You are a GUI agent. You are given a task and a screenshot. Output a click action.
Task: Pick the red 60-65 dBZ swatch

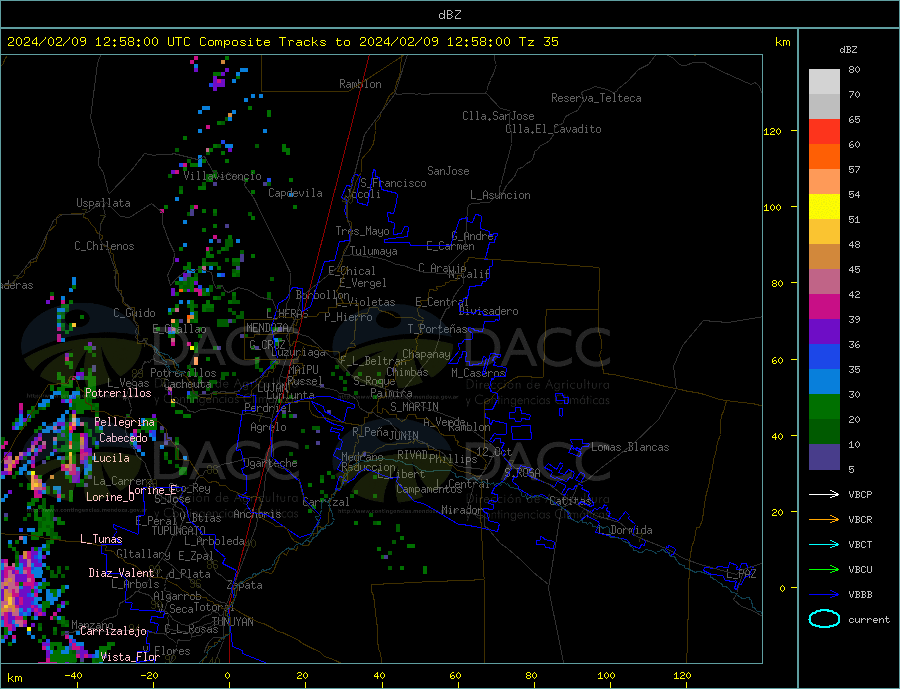824,131
